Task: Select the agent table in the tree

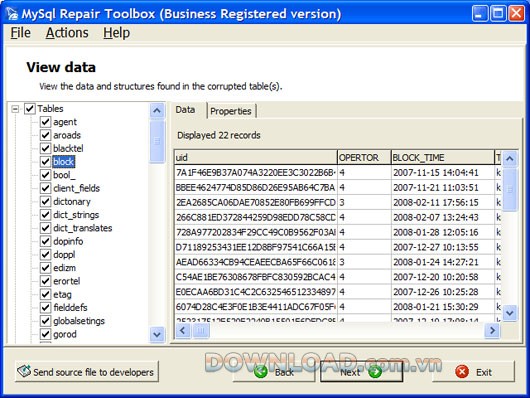Action: coord(65,122)
